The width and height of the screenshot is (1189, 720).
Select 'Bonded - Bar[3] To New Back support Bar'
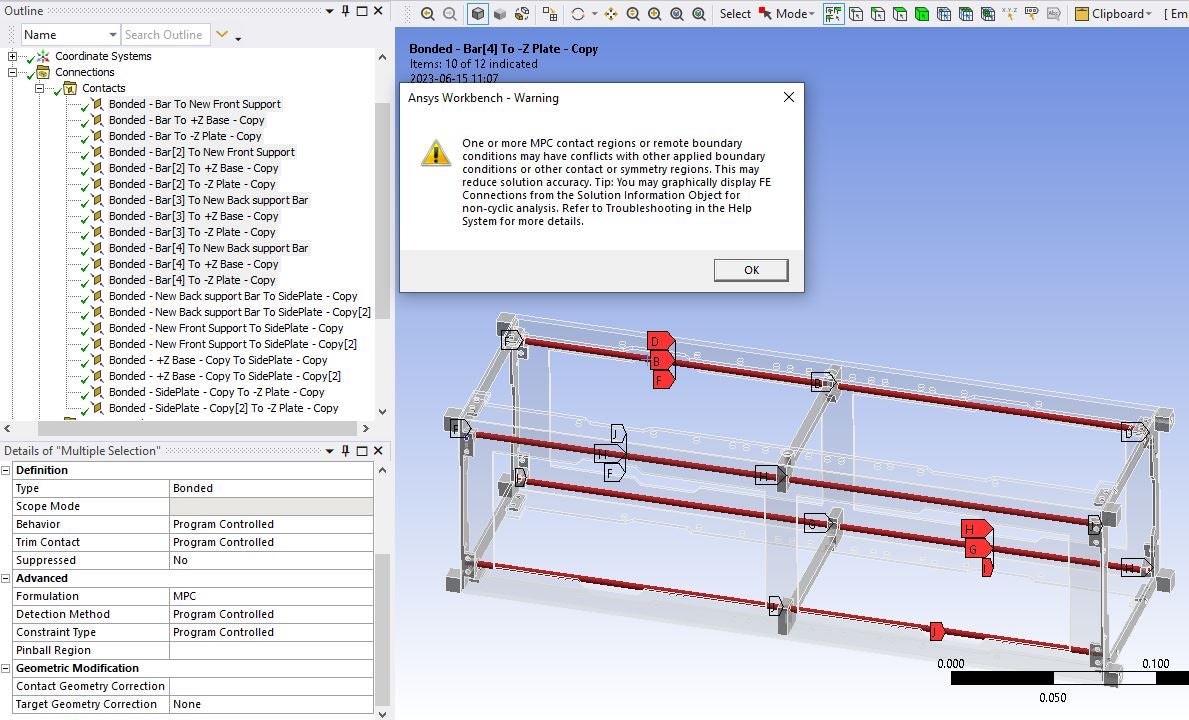click(208, 200)
